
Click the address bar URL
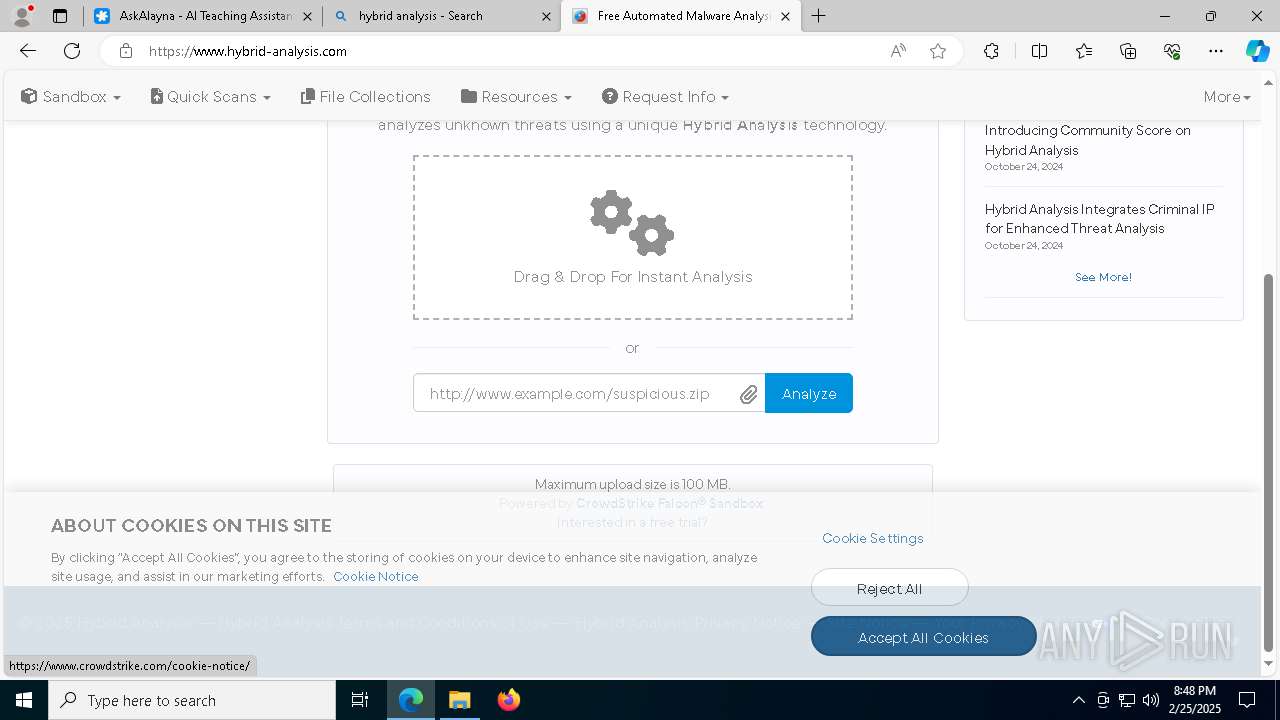(x=248, y=51)
